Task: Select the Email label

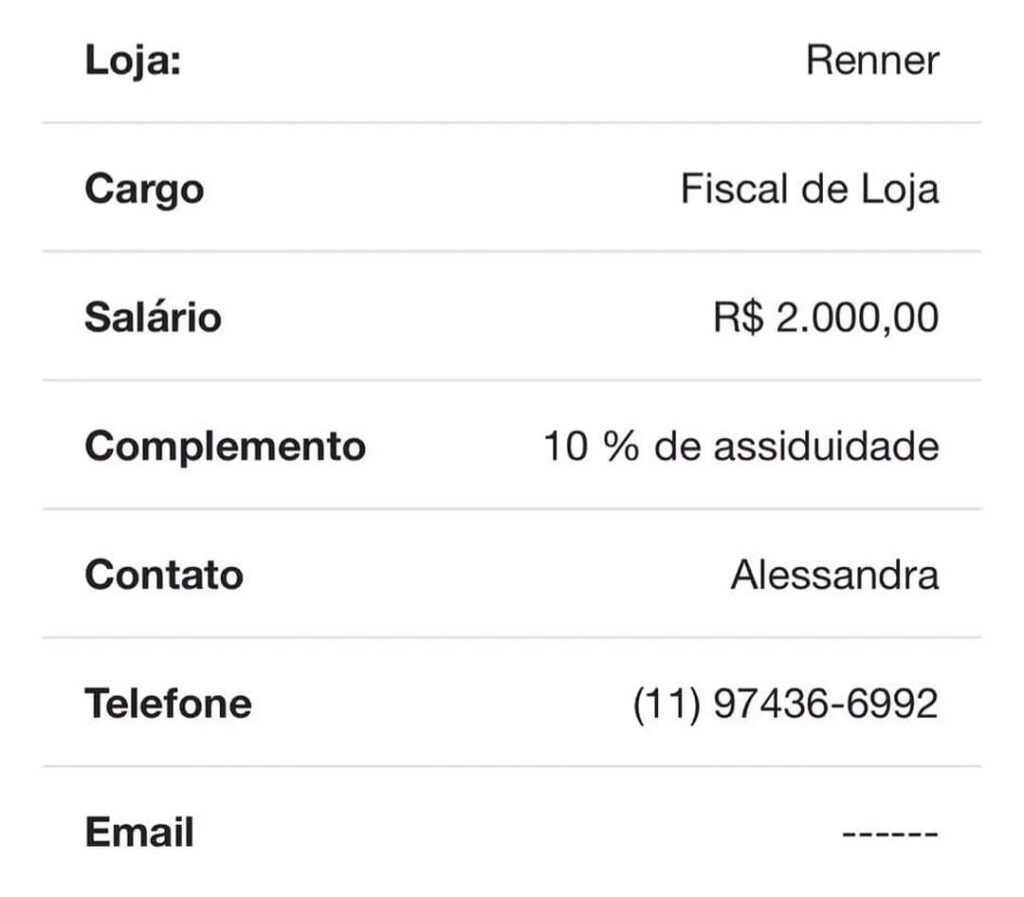Action: tap(139, 832)
